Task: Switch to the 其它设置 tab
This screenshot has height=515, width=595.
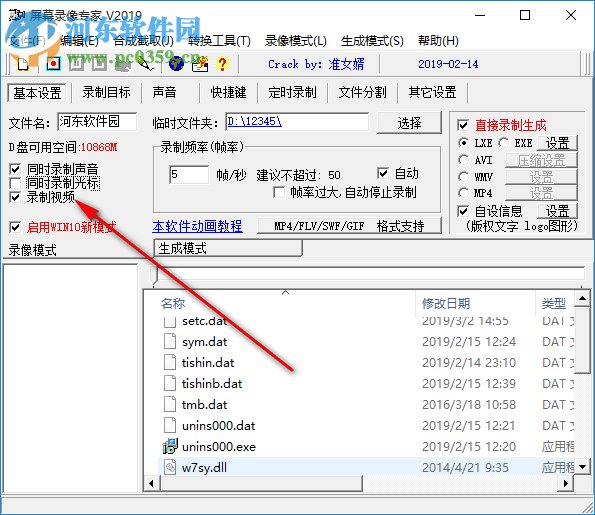Action: (x=432, y=93)
